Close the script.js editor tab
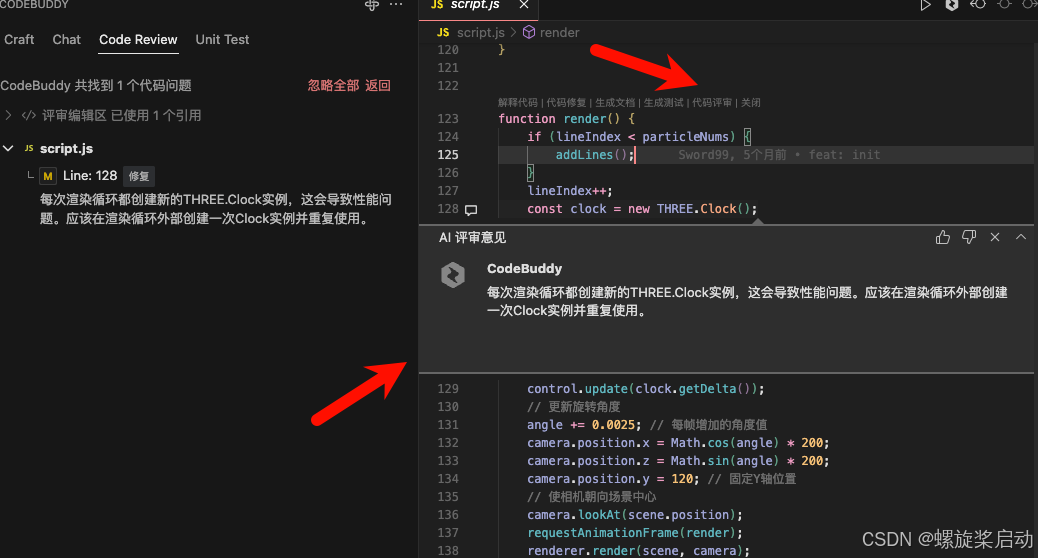This screenshot has height=558, width=1038. (524, 5)
